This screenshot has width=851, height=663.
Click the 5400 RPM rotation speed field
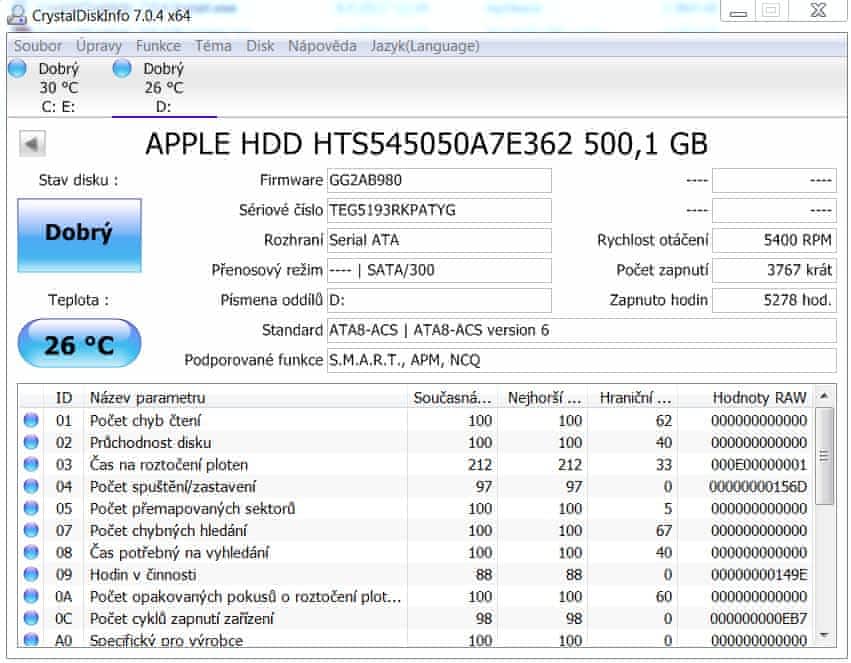(x=774, y=240)
